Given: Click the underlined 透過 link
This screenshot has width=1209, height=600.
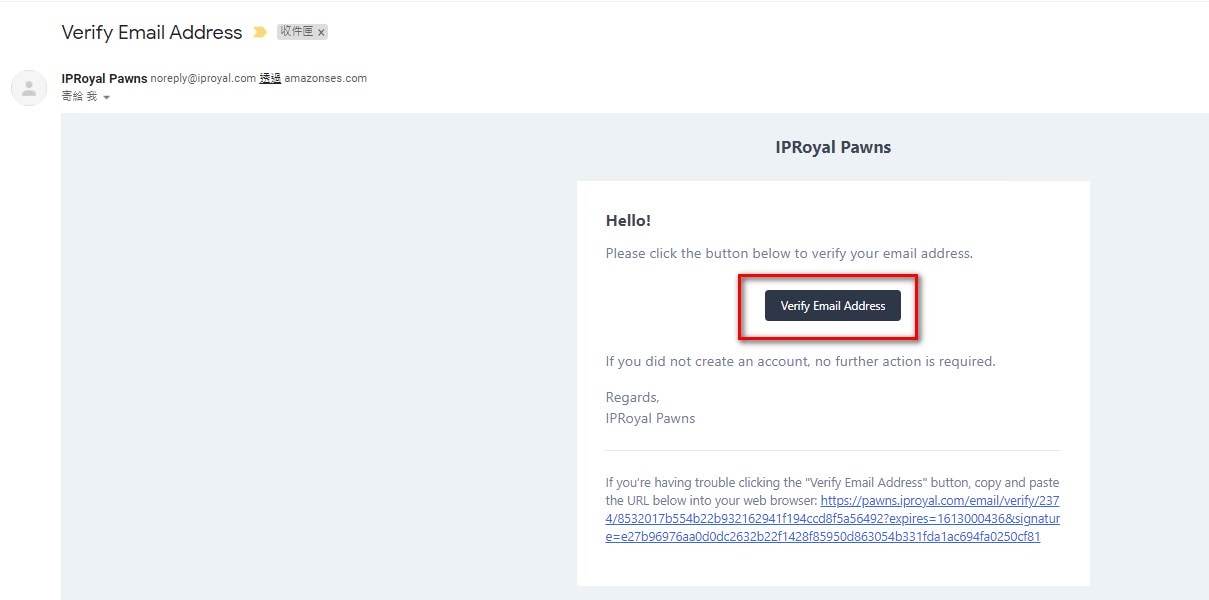Looking at the screenshot, I should click(x=270, y=78).
